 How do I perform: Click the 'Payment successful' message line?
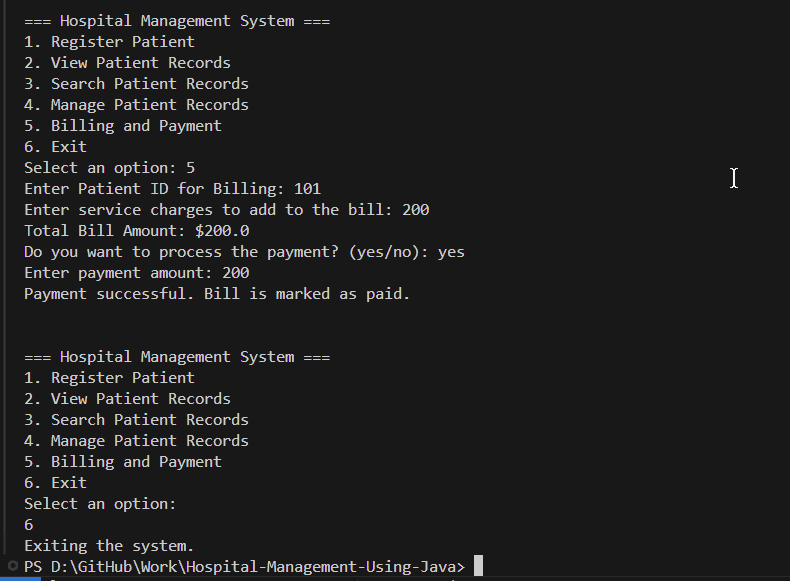pyautogui.click(x=217, y=294)
